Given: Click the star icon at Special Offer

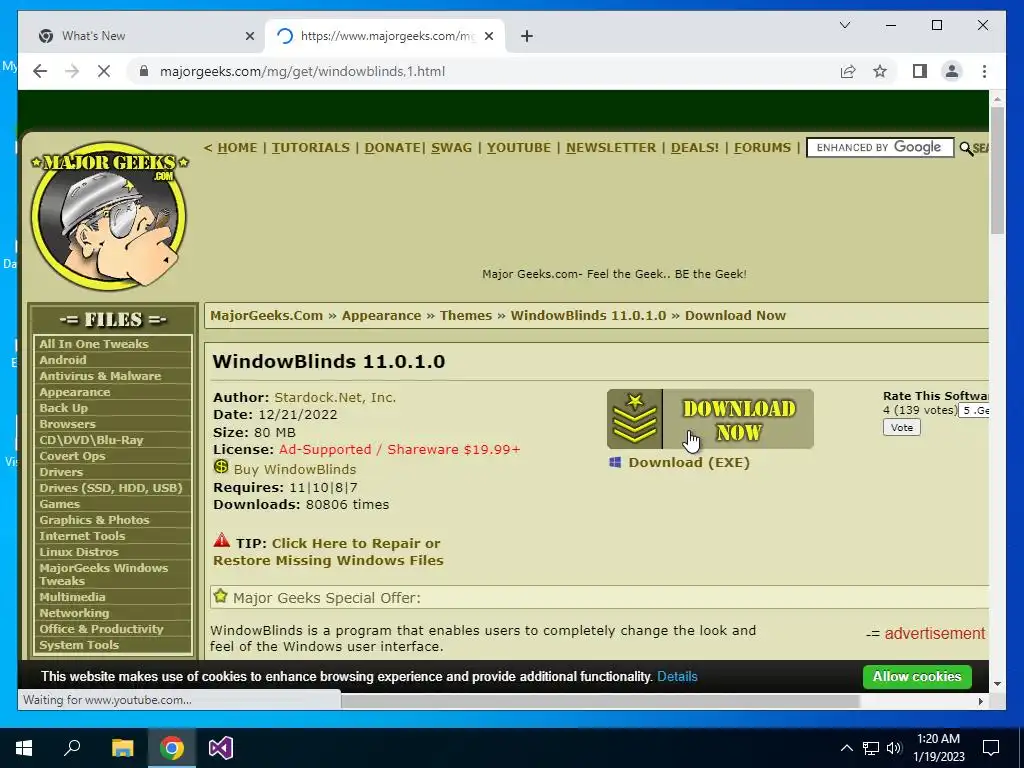Looking at the screenshot, I should pyautogui.click(x=221, y=596).
